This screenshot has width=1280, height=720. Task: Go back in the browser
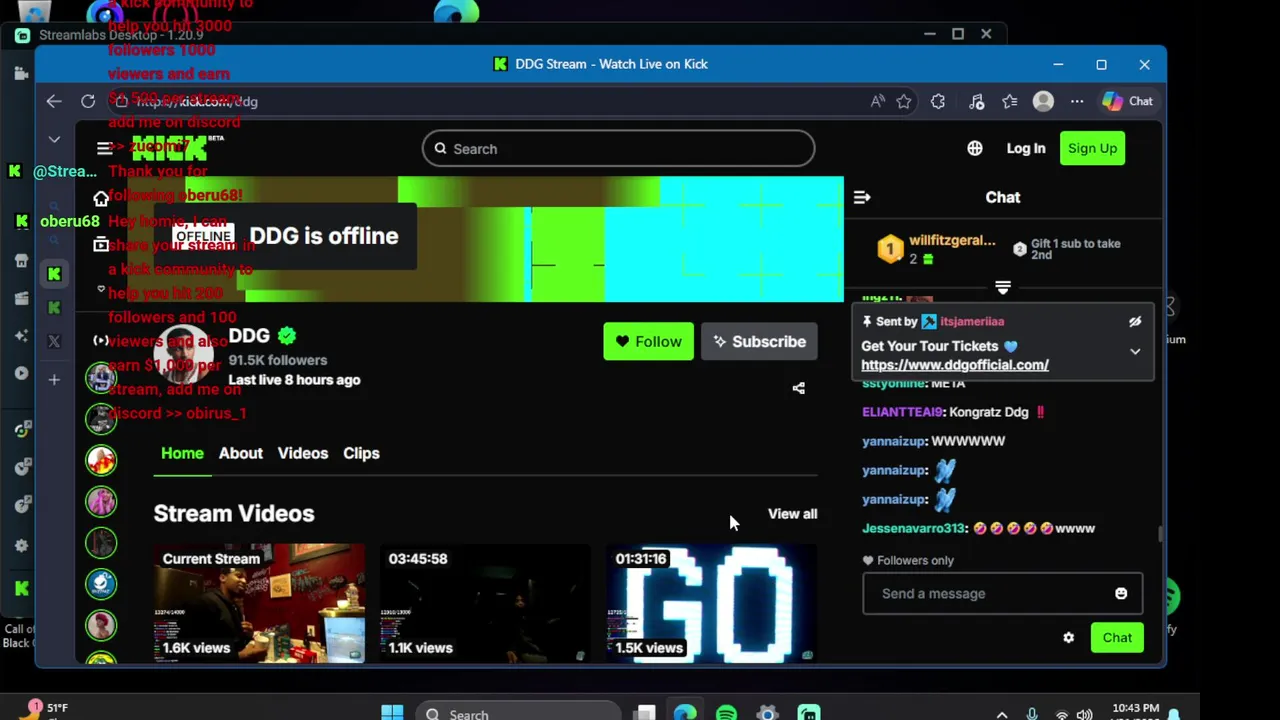point(54,101)
